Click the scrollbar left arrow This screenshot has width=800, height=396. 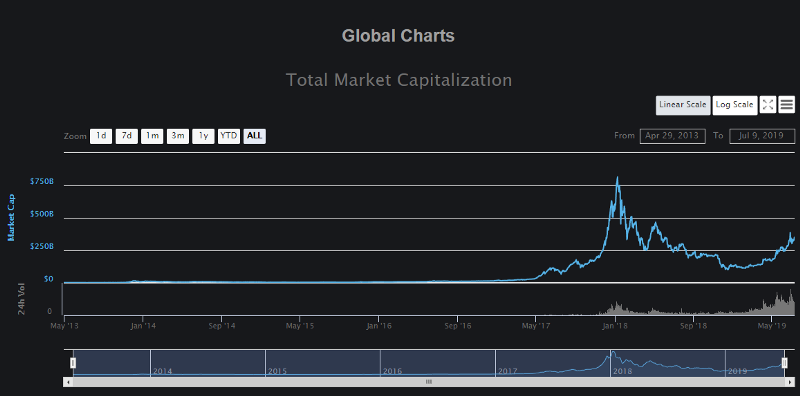pos(66,382)
